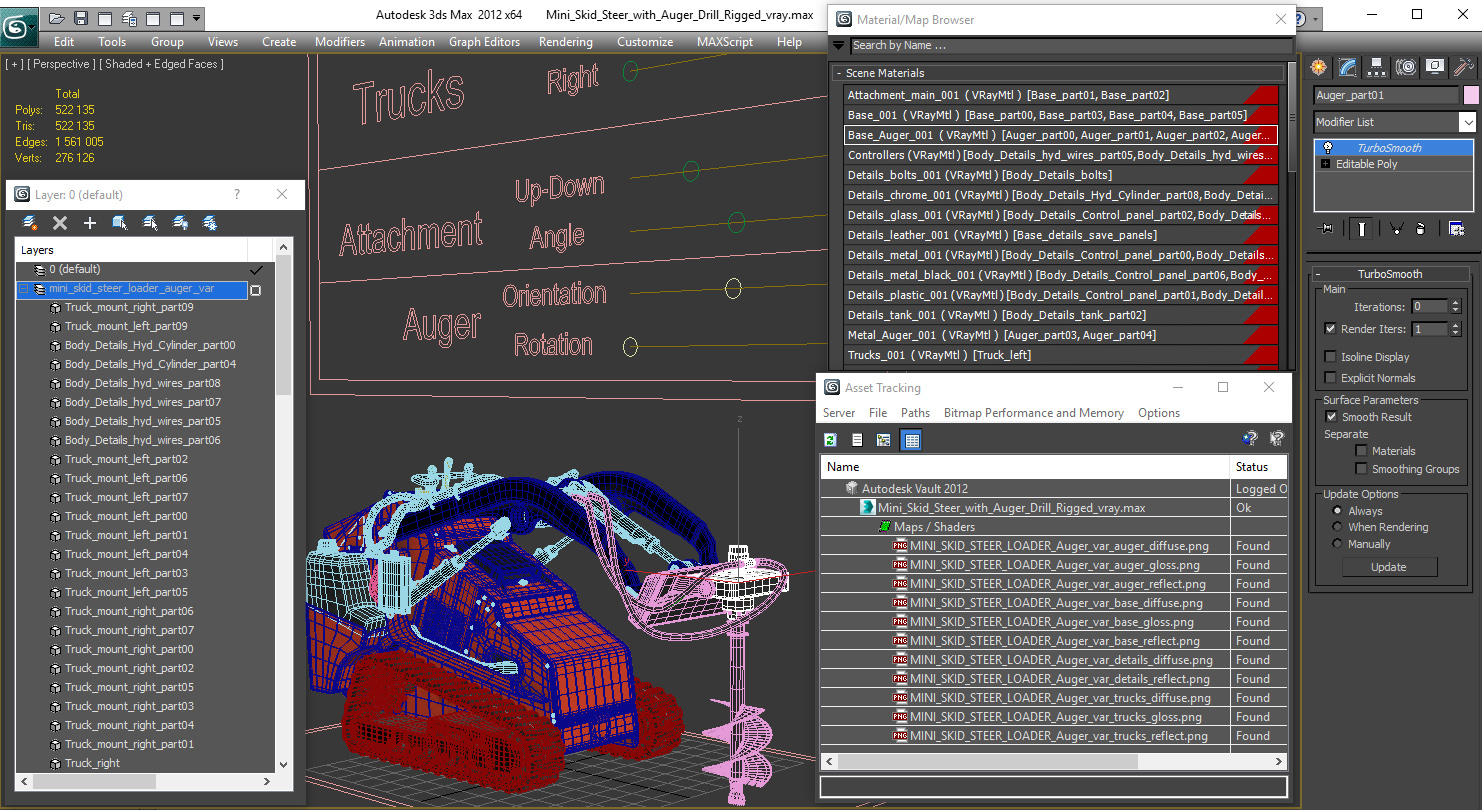The height and width of the screenshot is (810, 1482).
Task: Click the Refresh icon in Asset Tracking
Action: pos(830,440)
